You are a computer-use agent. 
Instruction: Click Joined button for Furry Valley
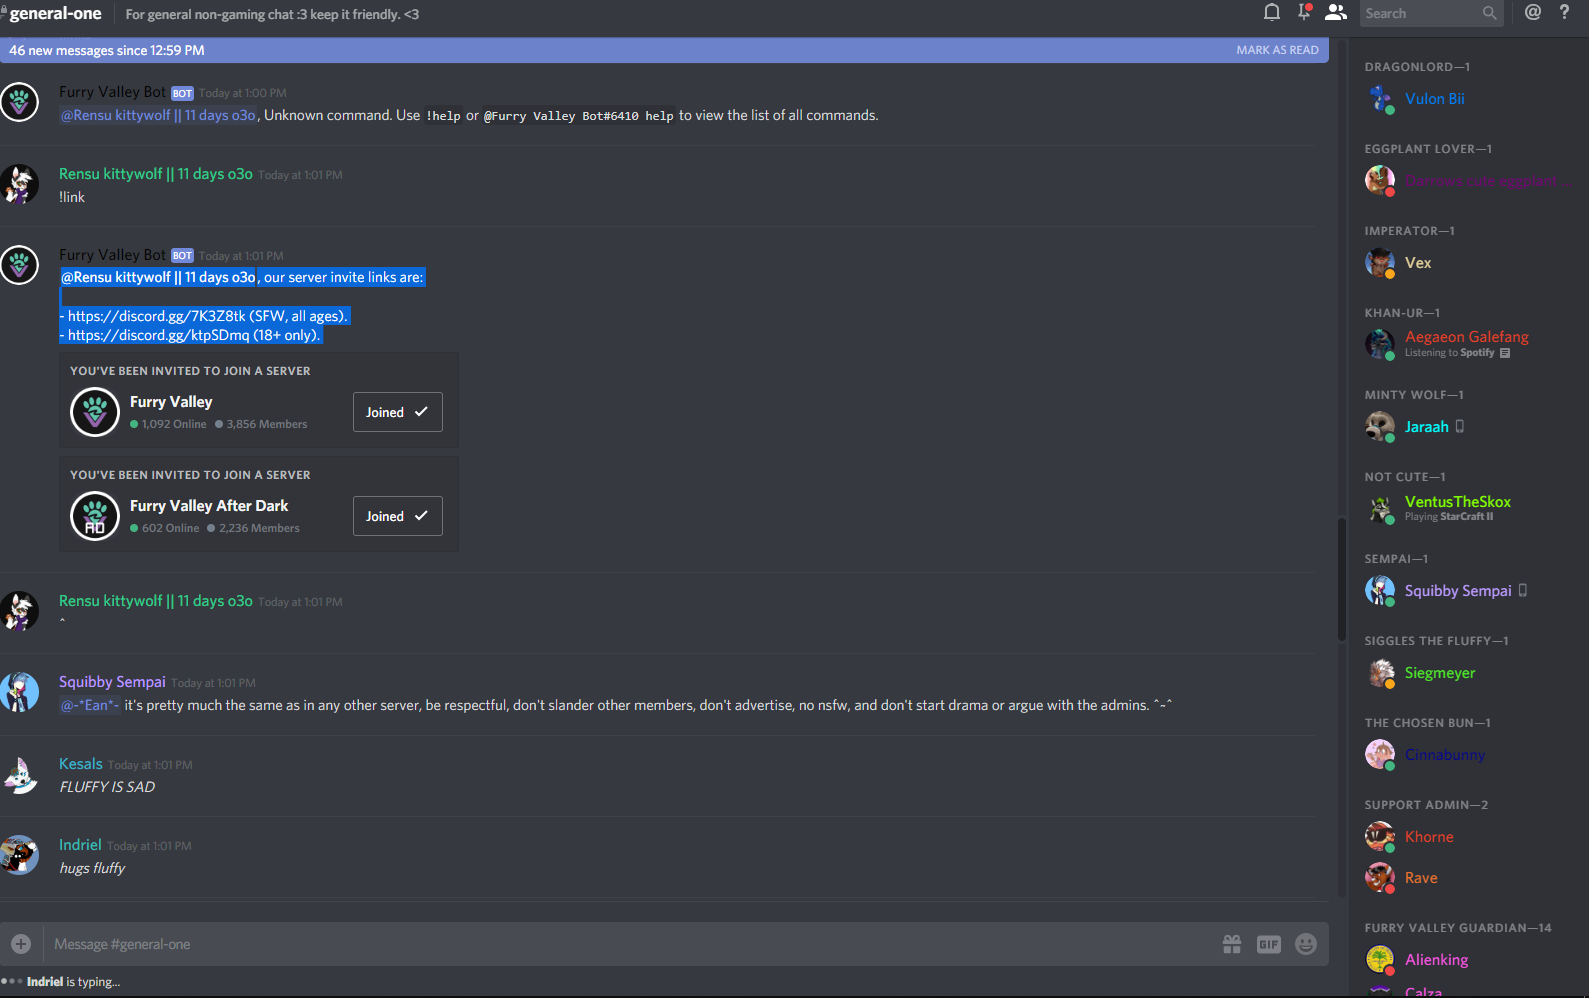[397, 412]
